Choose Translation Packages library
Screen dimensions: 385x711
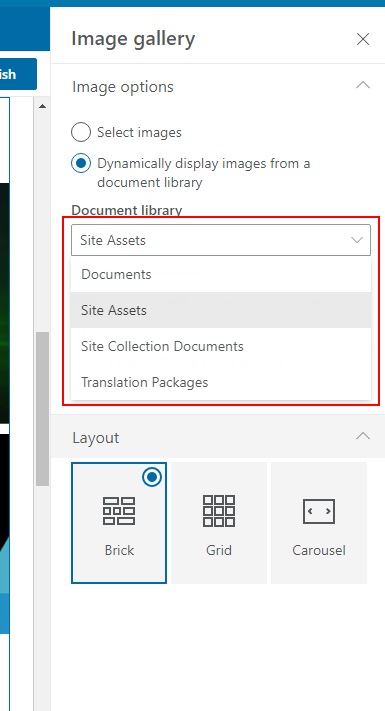(221, 382)
